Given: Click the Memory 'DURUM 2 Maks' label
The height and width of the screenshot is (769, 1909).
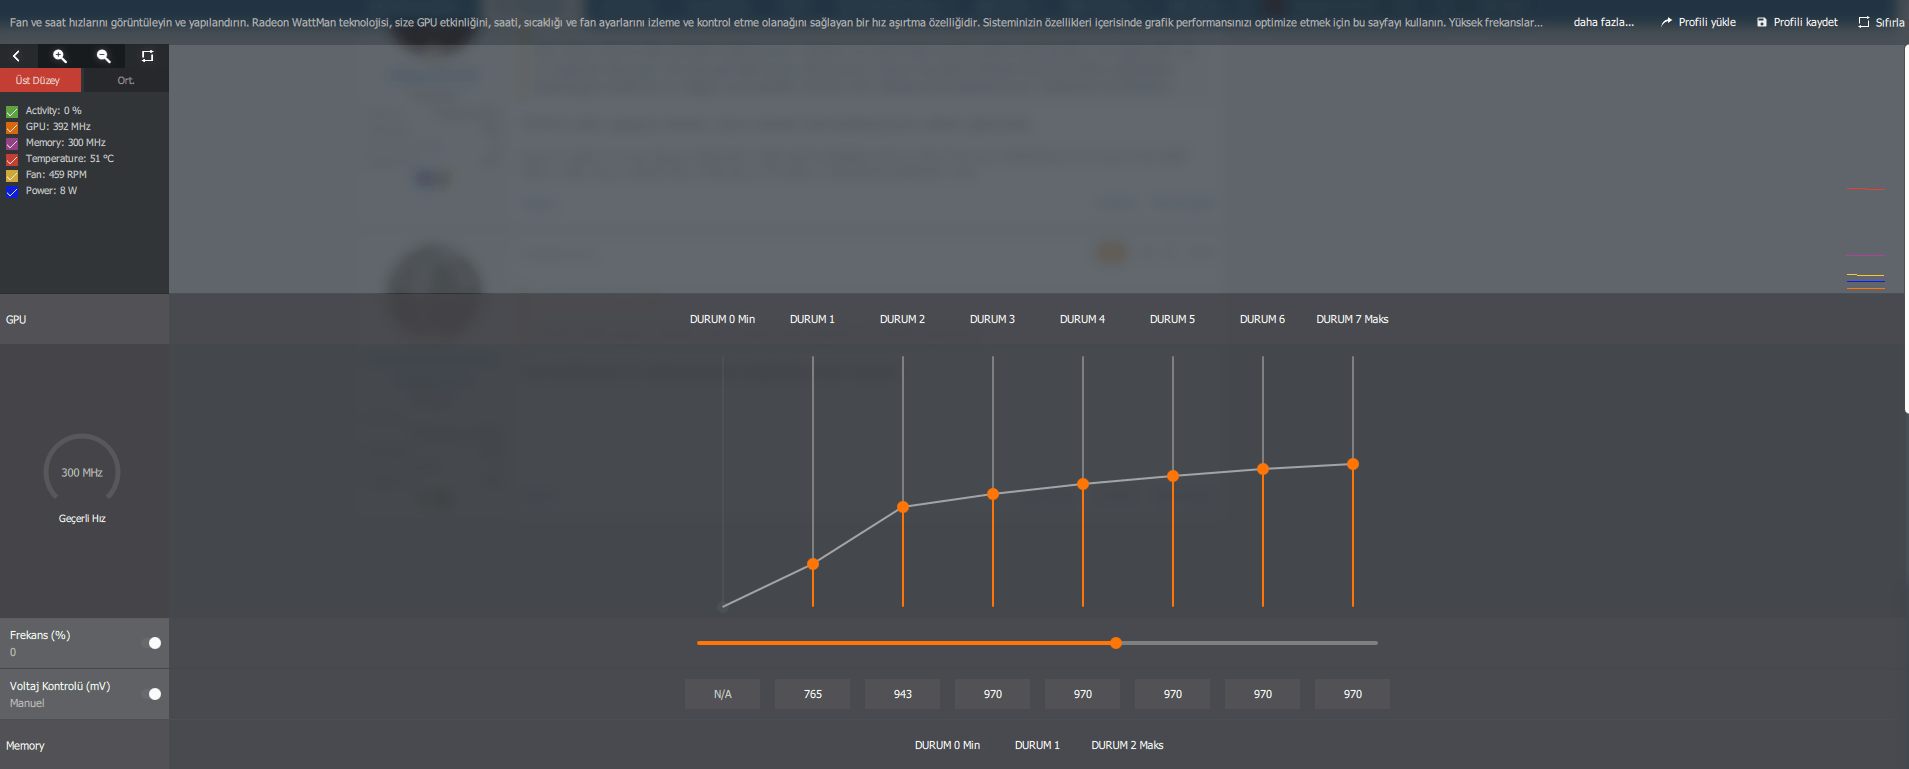Looking at the screenshot, I should pyautogui.click(x=1127, y=745).
